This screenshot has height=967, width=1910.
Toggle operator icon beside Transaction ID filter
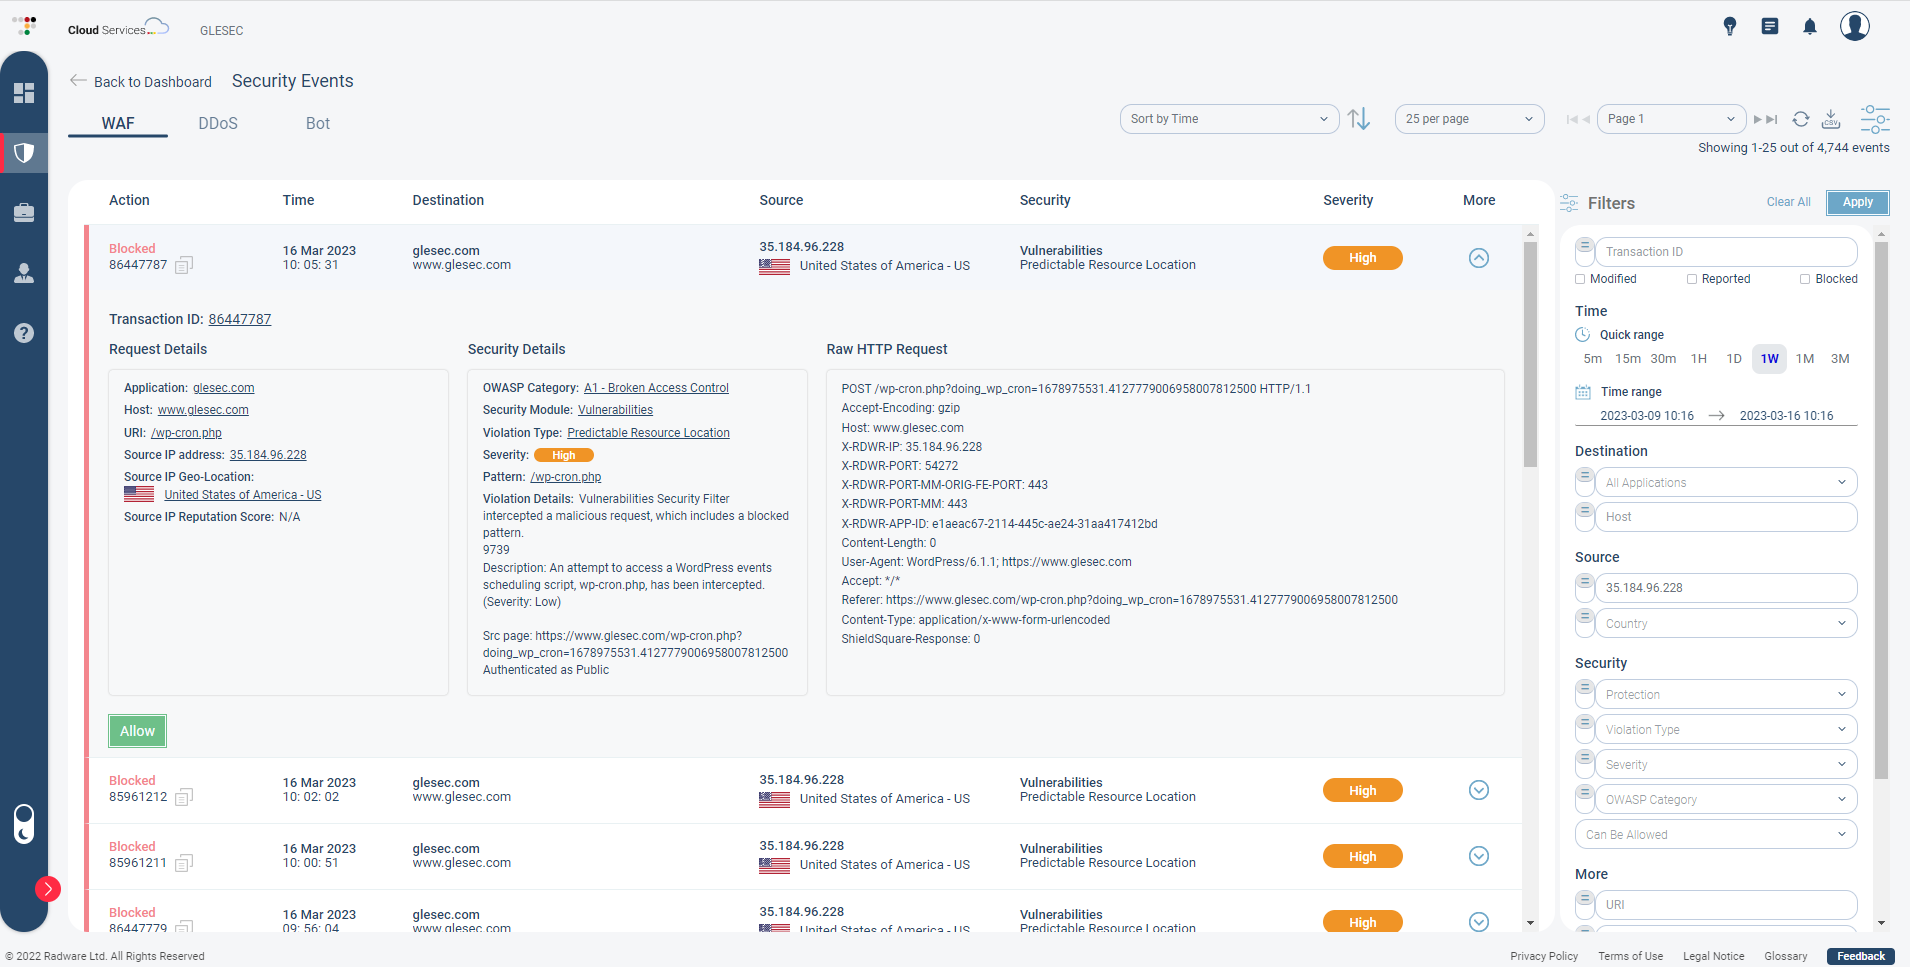(1584, 249)
